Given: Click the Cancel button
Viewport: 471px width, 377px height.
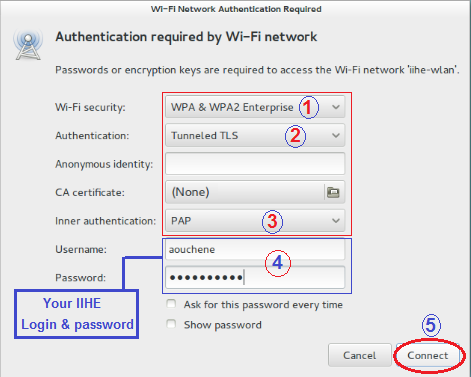Looking at the screenshot, I should [x=360, y=355].
